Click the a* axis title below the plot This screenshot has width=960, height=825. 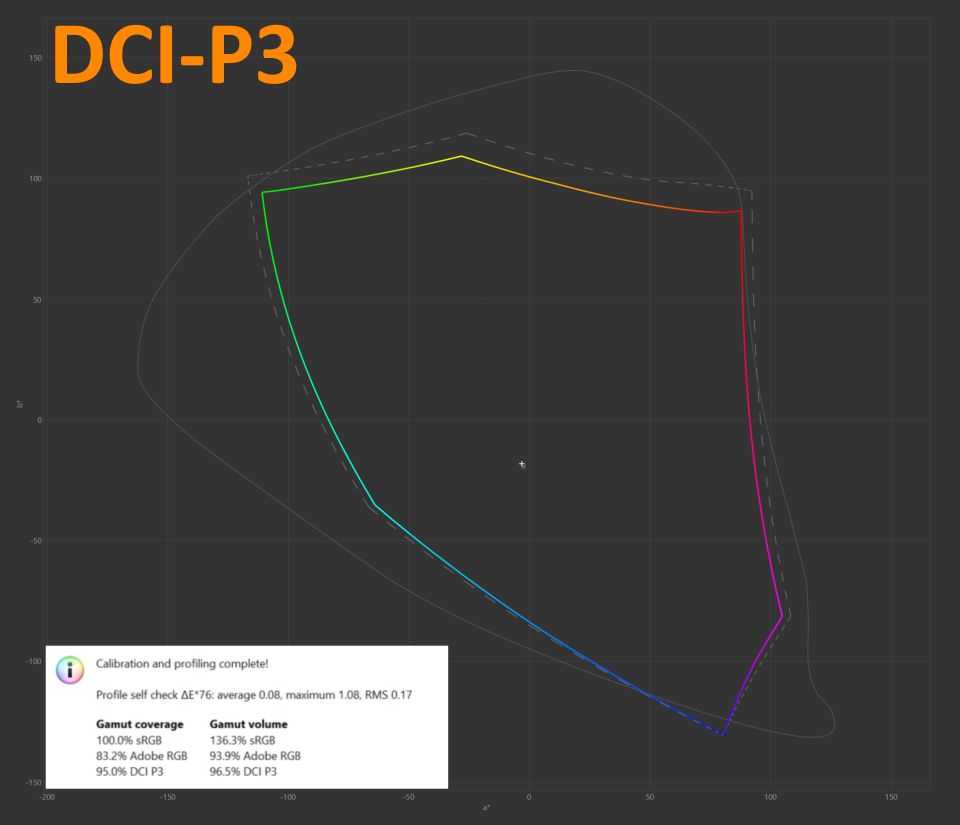click(486, 808)
